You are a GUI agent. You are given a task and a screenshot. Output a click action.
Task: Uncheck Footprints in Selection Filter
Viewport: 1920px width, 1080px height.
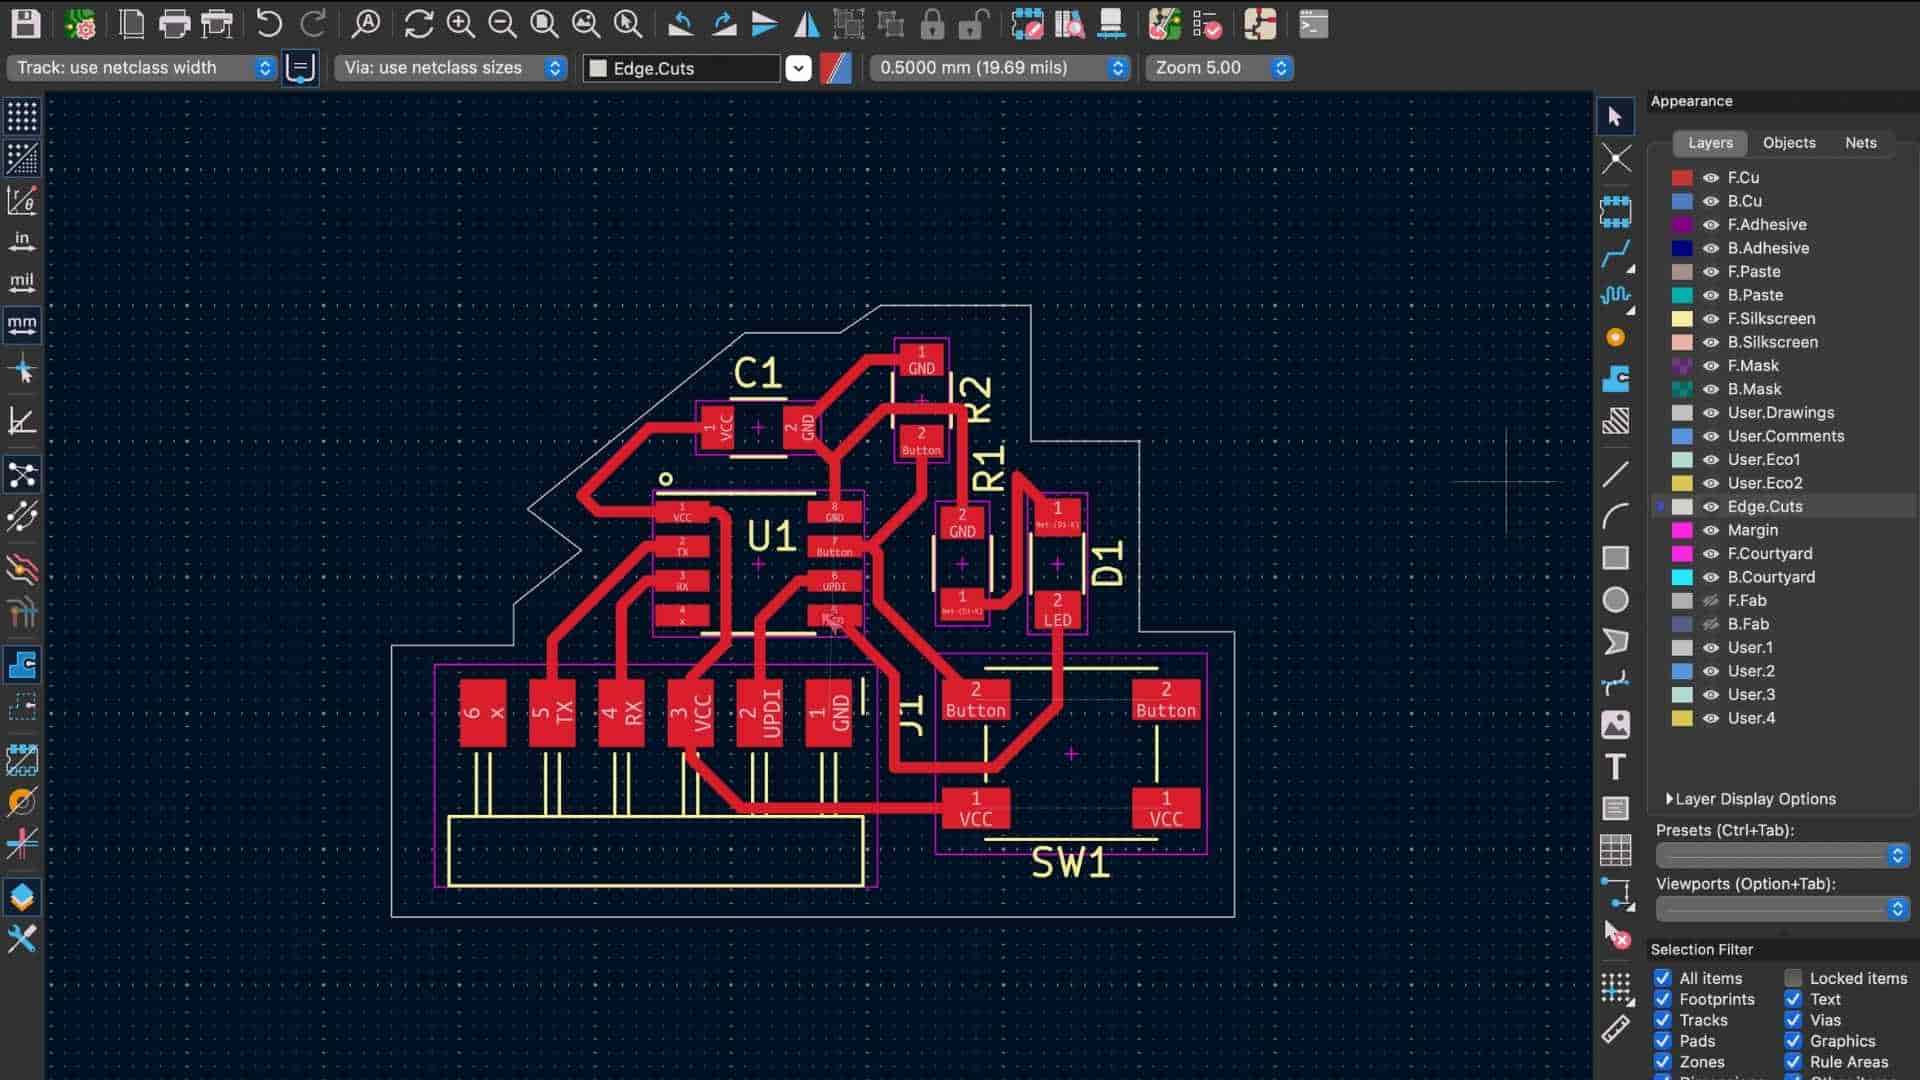[1662, 999]
